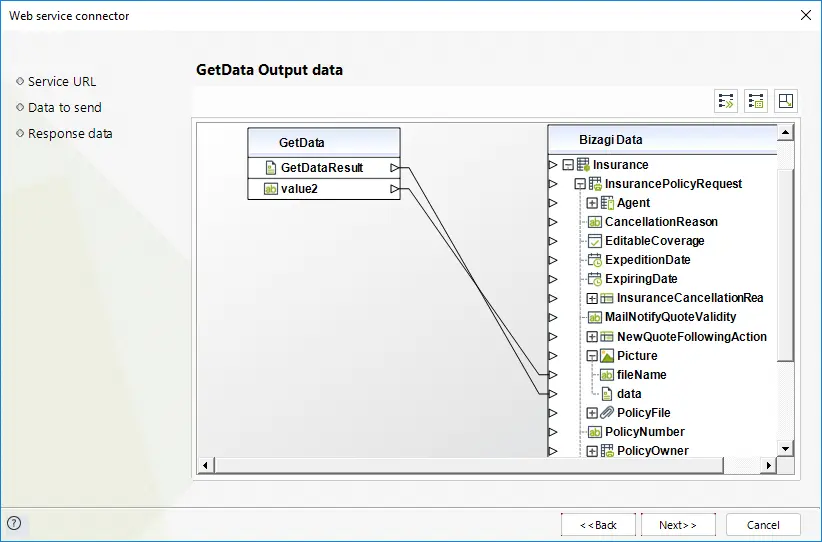Click the auto-map toolbar icon
The height and width of the screenshot is (542, 822).
click(x=726, y=101)
